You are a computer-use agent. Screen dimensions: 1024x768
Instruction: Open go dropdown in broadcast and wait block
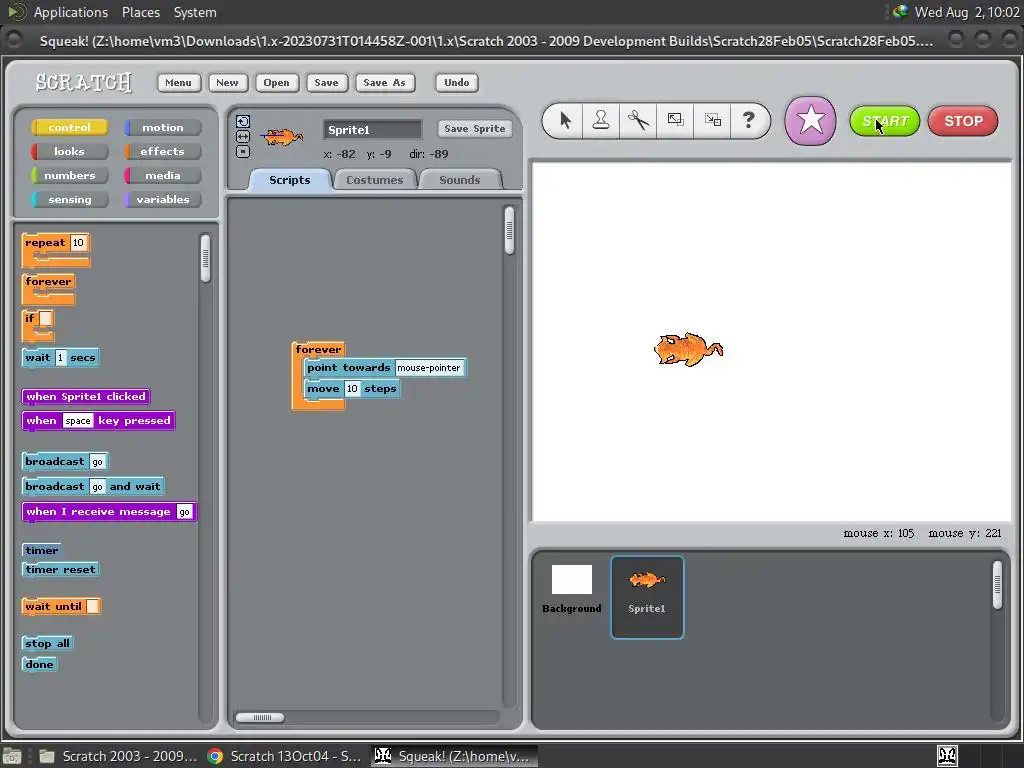(97, 487)
